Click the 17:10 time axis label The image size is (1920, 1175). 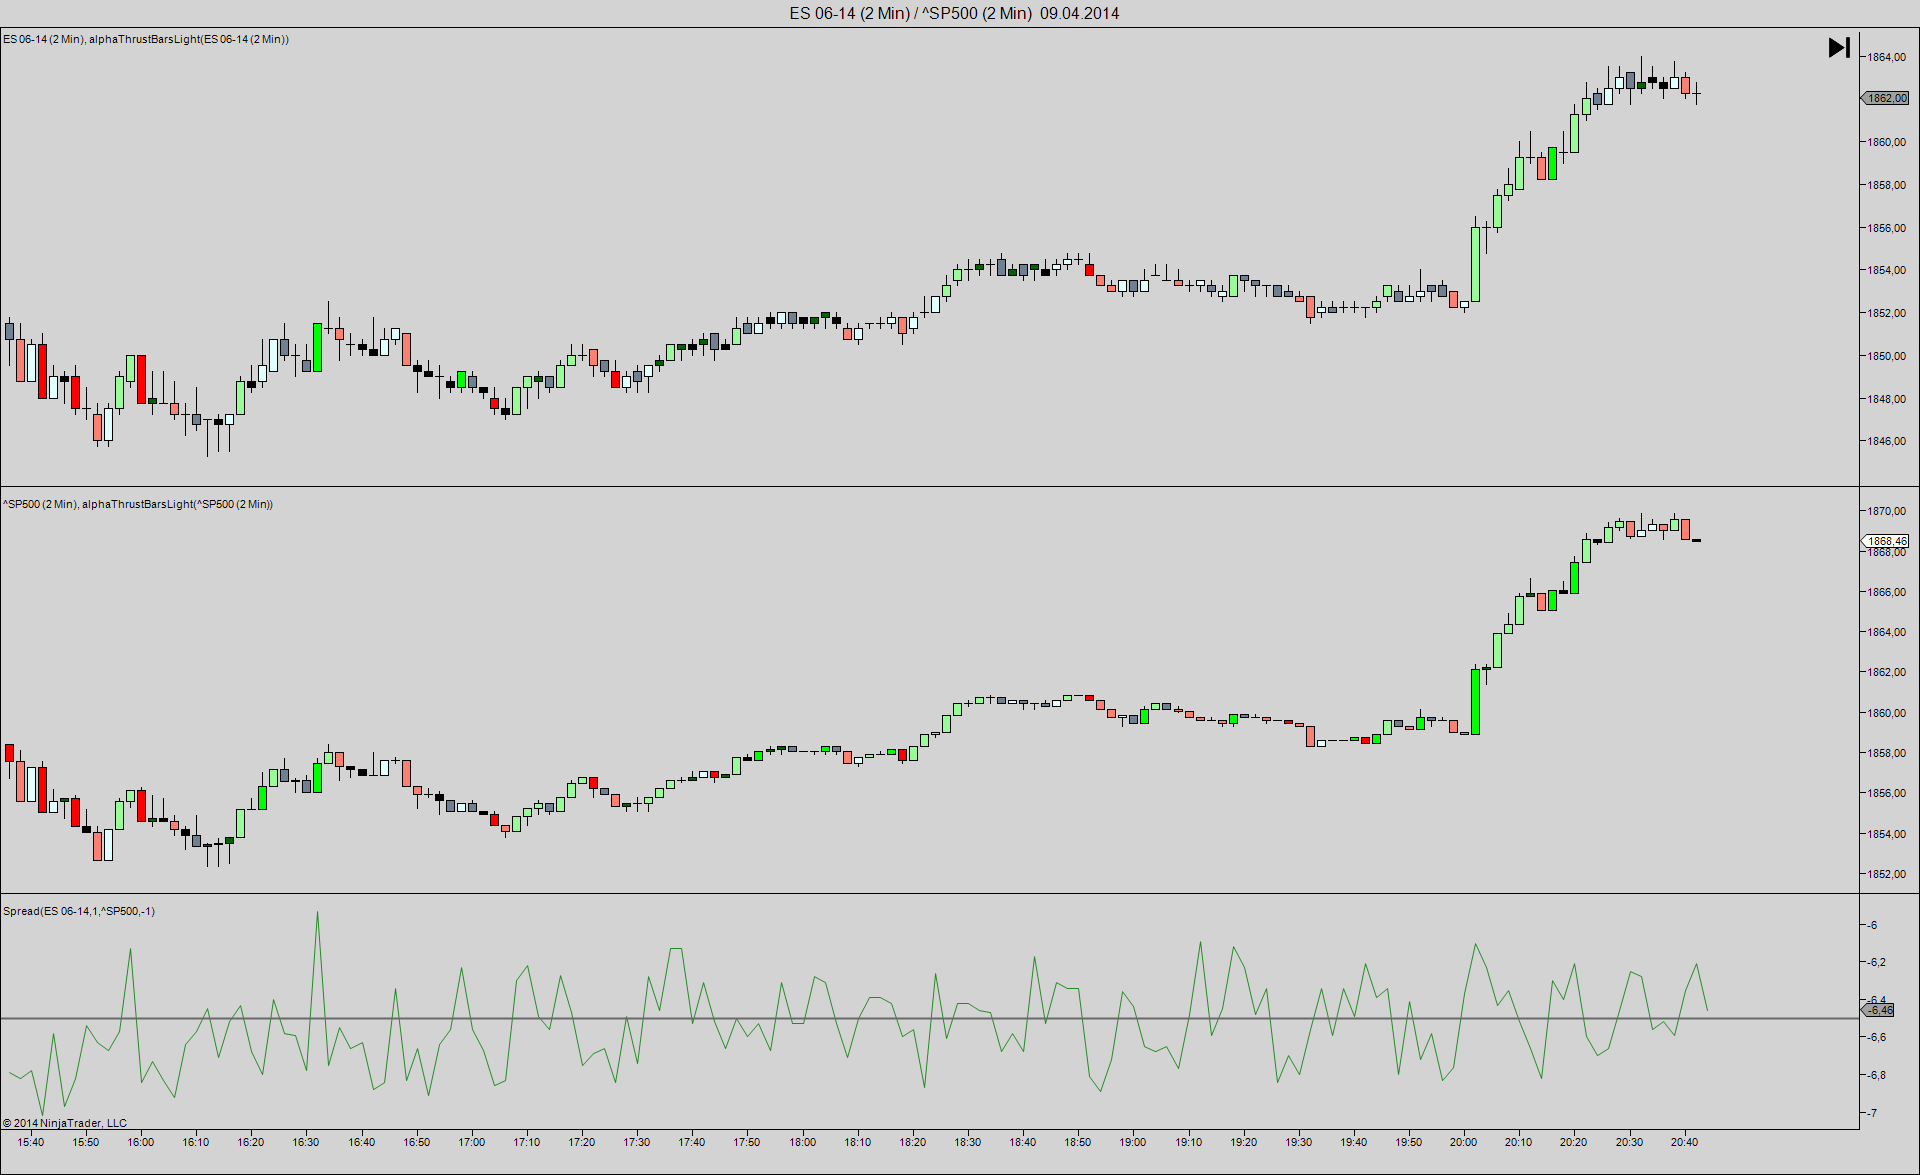[x=527, y=1142]
